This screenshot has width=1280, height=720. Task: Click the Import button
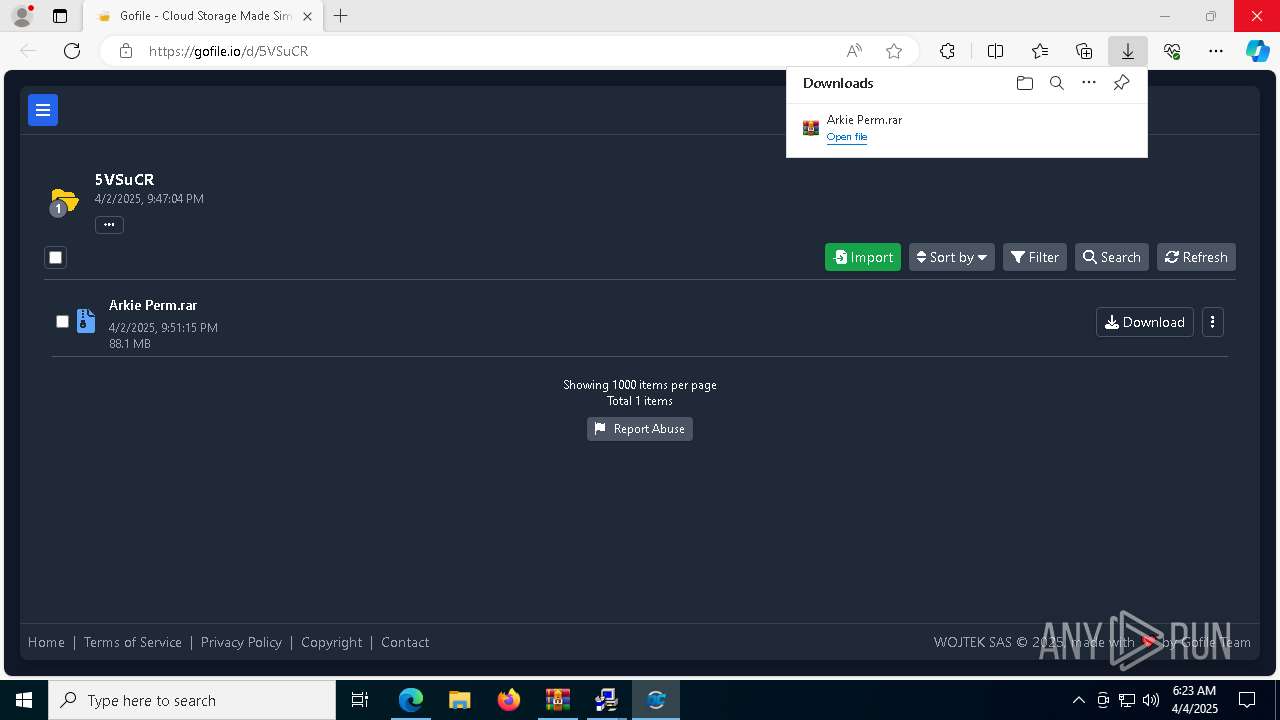[x=863, y=257]
